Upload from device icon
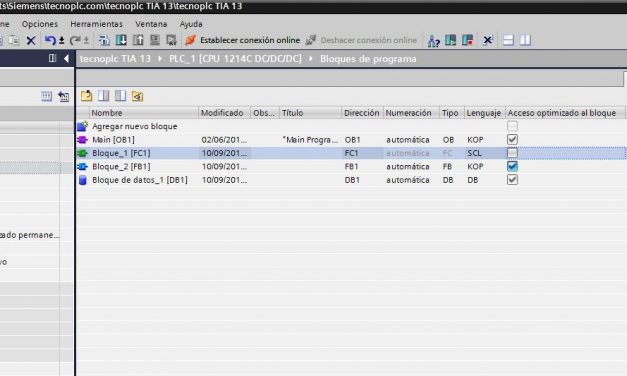 [x=138, y=40]
